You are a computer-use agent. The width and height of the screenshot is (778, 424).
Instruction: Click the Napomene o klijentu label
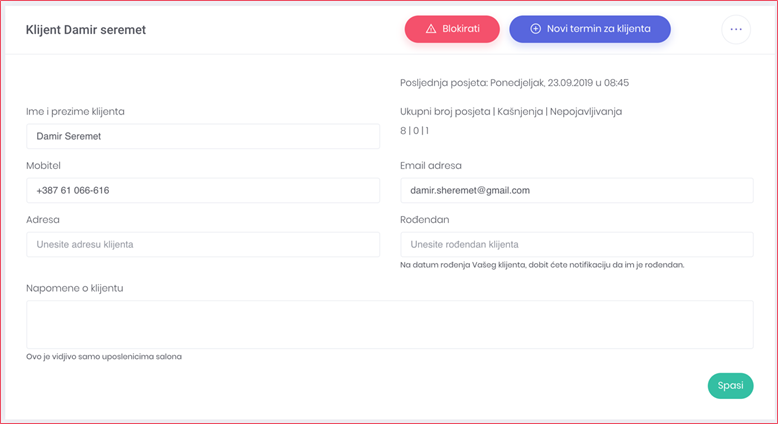[74, 288]
